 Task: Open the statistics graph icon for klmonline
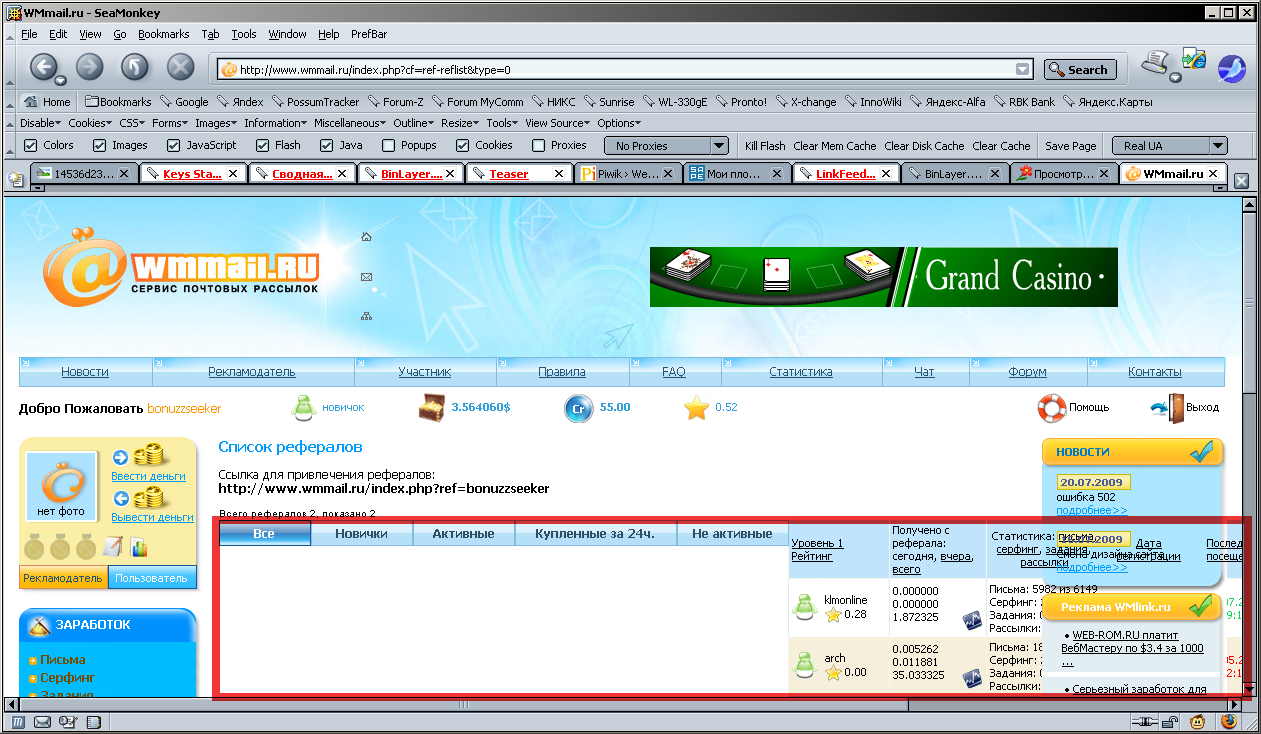(x=970, y=620)
